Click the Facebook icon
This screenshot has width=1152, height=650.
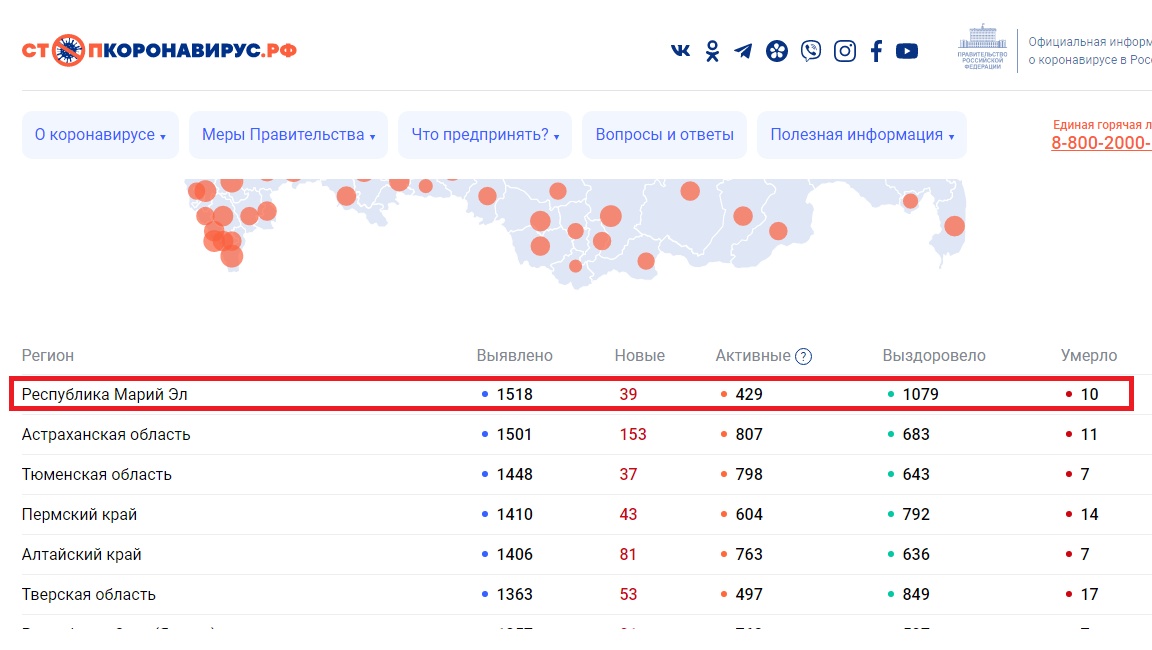[876, 51]
